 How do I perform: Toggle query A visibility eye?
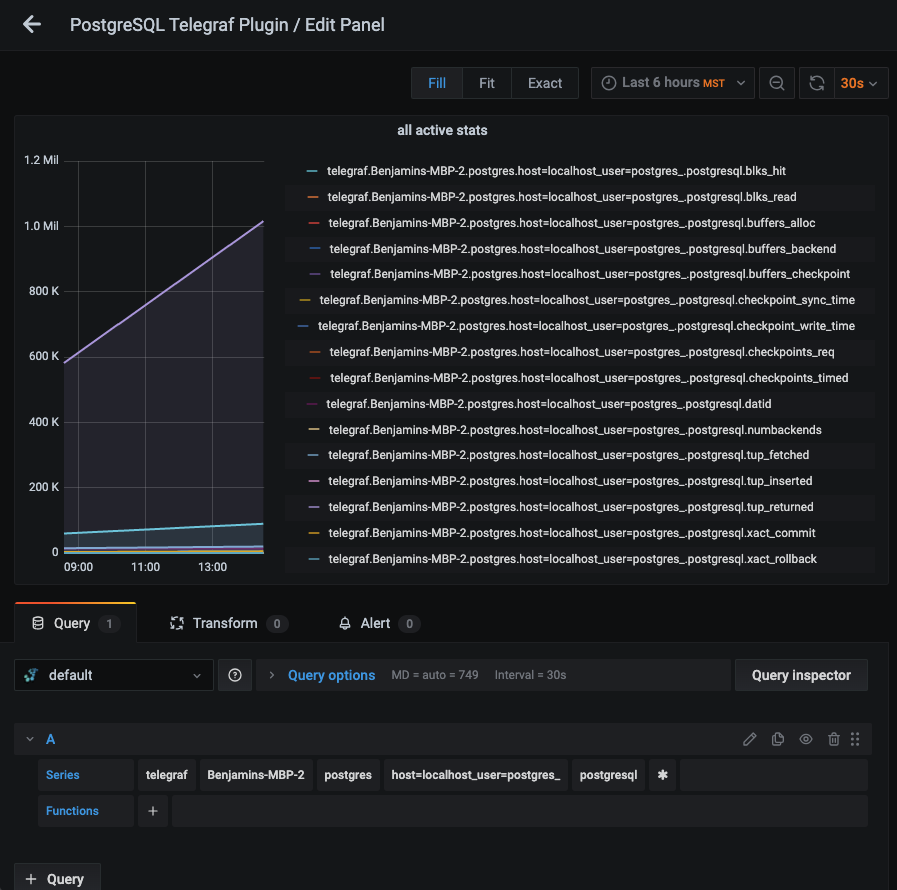[805, 739]
